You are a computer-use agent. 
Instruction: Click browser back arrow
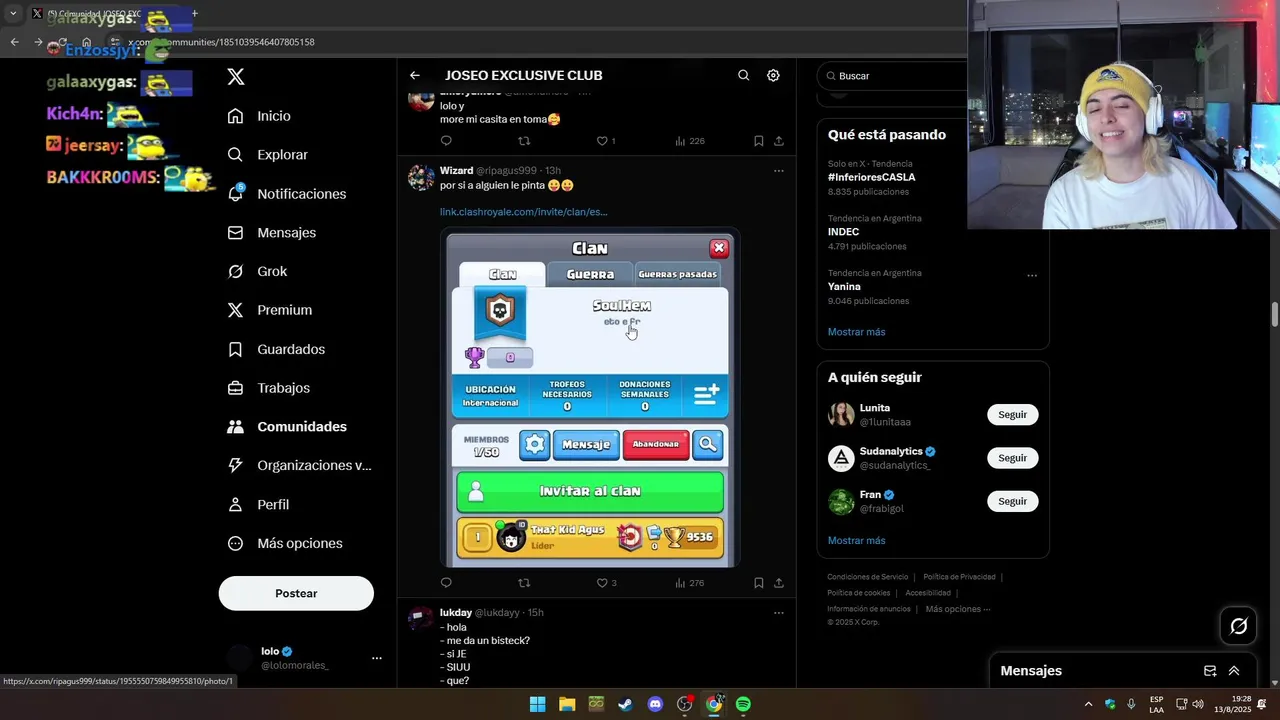[x=14, y=42]
